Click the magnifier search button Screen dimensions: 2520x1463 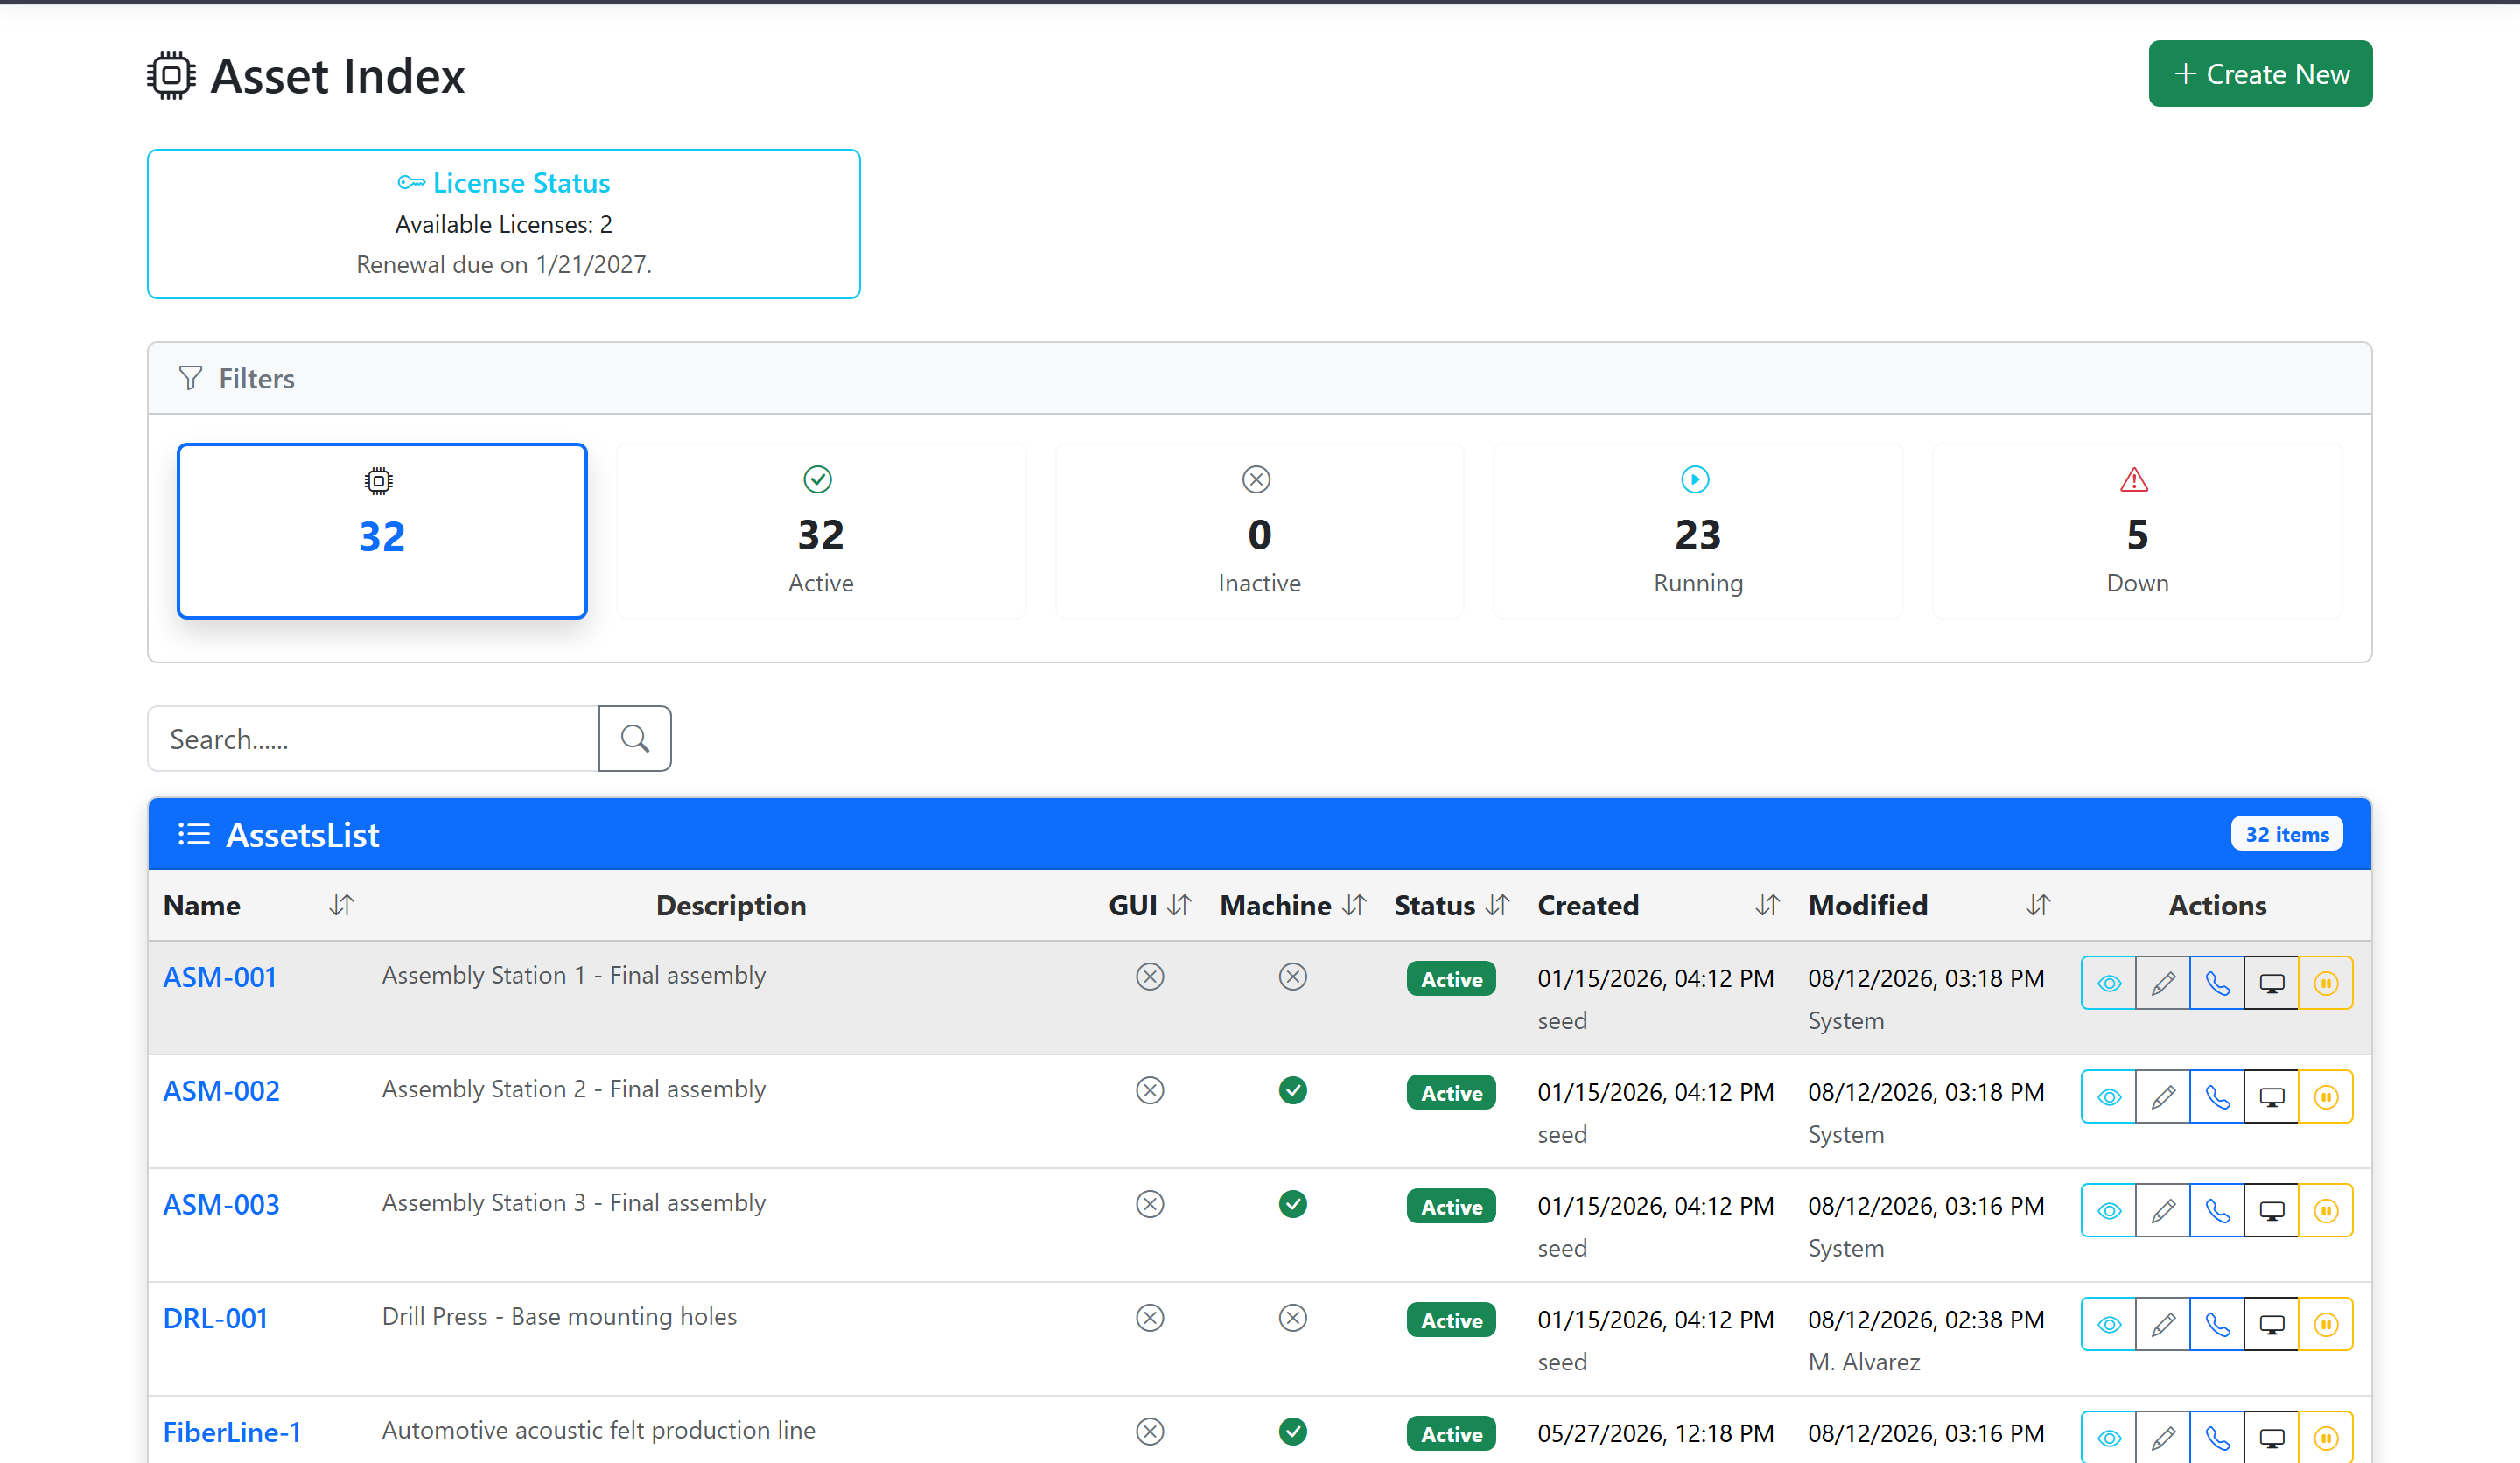point(635,739)
